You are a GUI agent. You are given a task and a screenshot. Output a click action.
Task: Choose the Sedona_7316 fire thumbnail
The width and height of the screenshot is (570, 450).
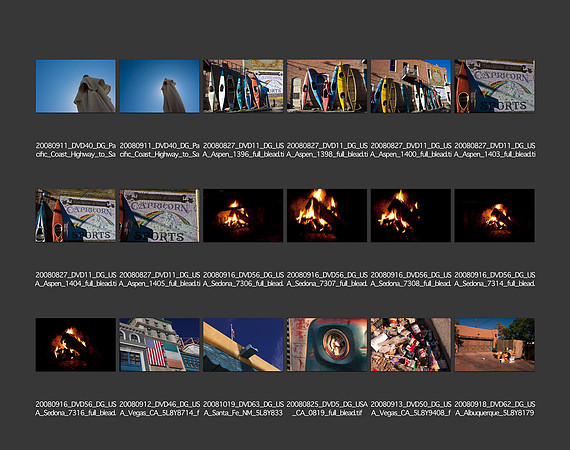click(76, 345)
